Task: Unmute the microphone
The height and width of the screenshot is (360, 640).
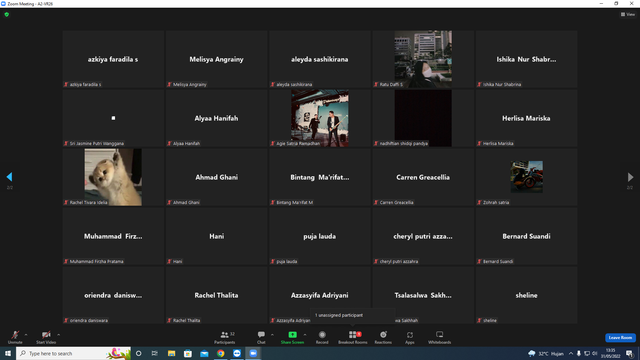Action: pyautogui.click(x=15, y=337)
